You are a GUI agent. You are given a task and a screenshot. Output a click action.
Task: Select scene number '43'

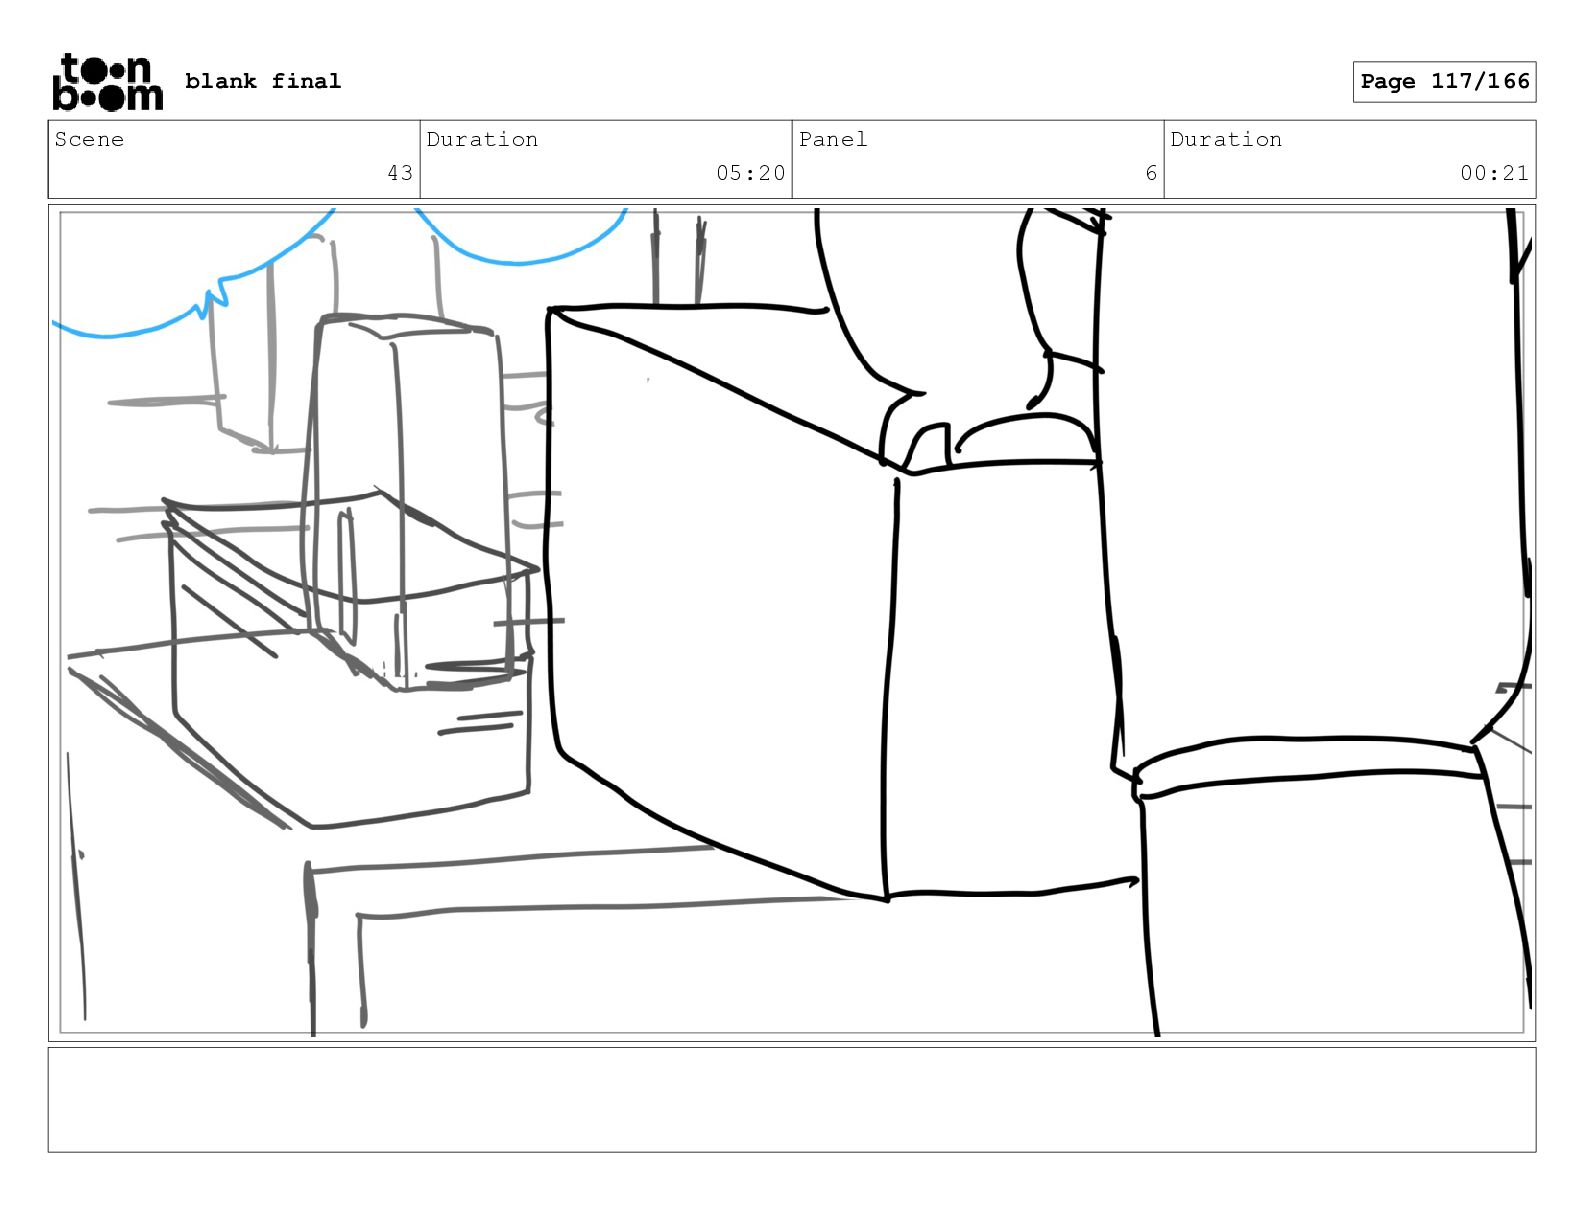pyautogui.click(x=400, y=173)
